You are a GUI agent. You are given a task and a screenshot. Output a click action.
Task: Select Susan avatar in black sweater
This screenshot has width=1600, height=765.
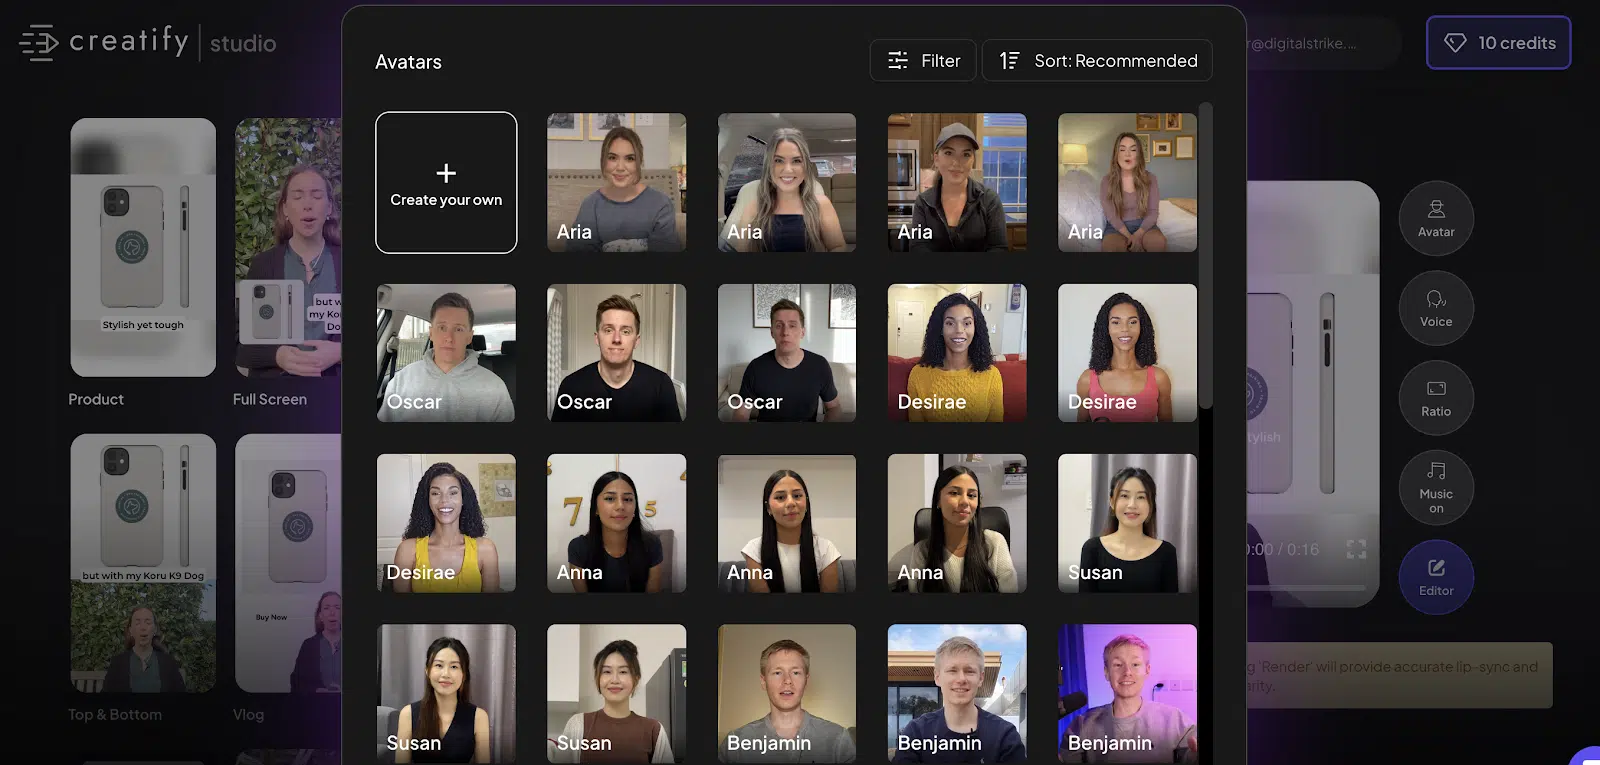pos(1127,523)
